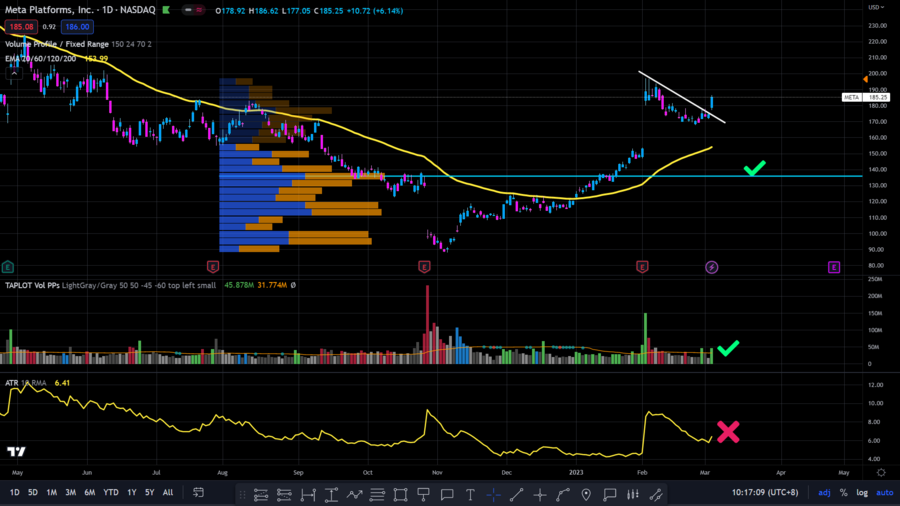Click the purple lightning event marker
The image size is (900, 506).
[x=711, y=267]
